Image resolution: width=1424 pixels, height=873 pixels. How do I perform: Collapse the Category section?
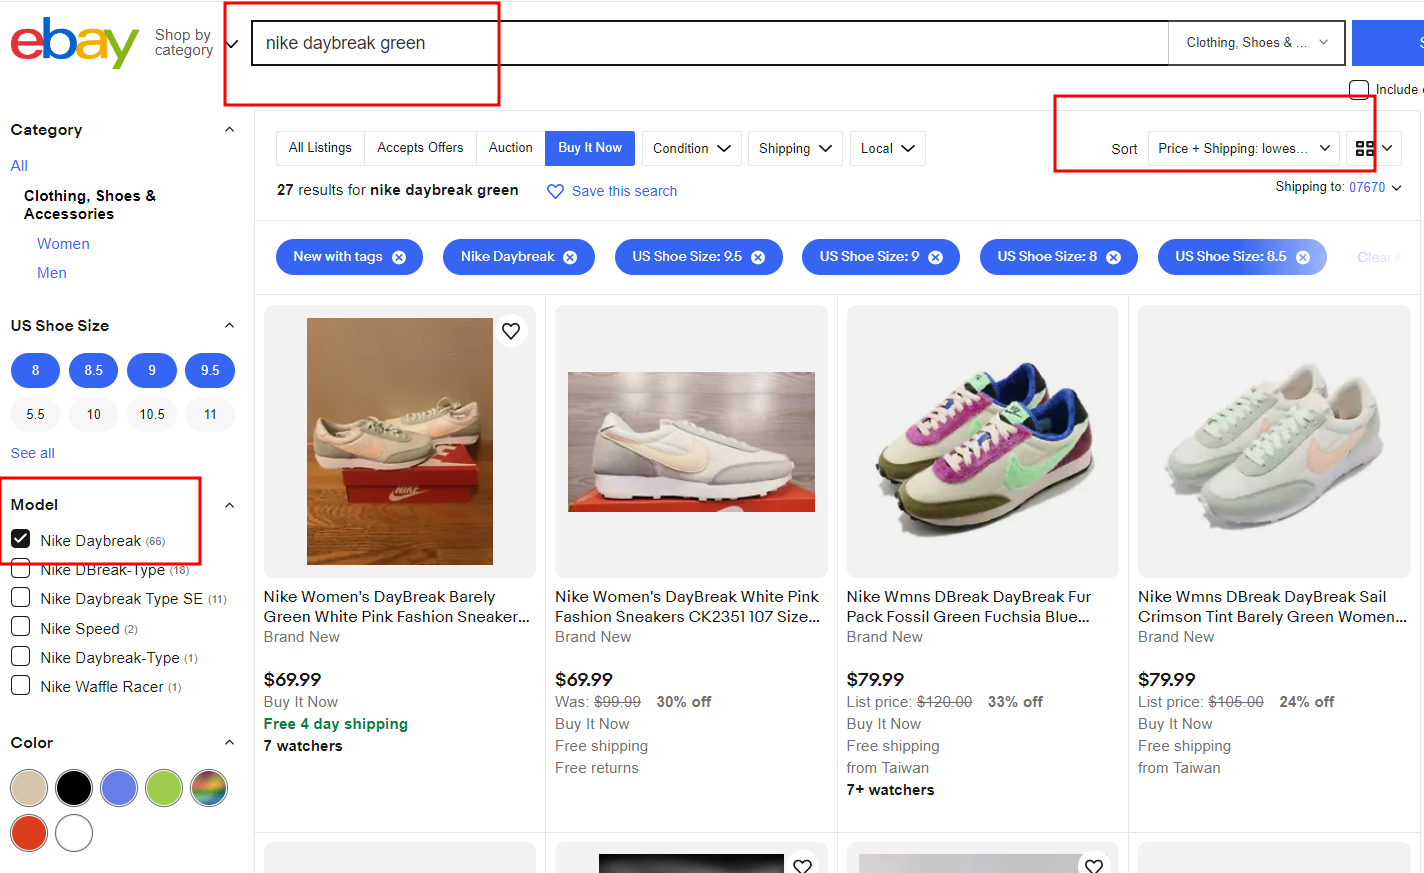coord(229,130)
